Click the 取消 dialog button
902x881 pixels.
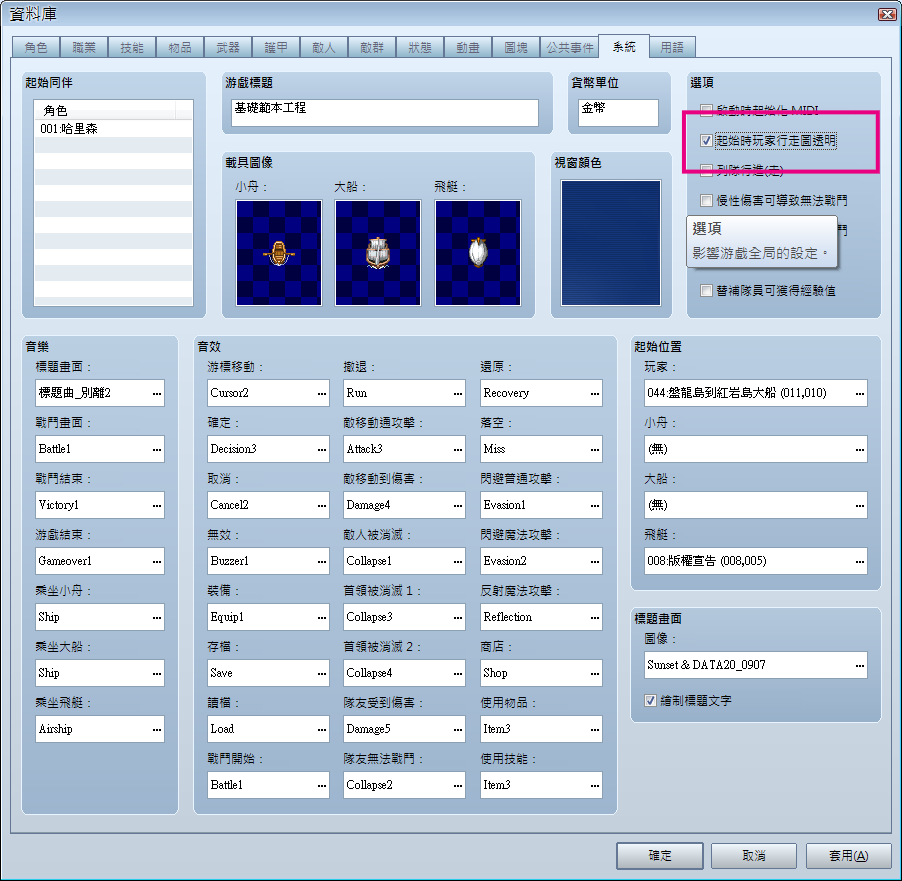754,856
